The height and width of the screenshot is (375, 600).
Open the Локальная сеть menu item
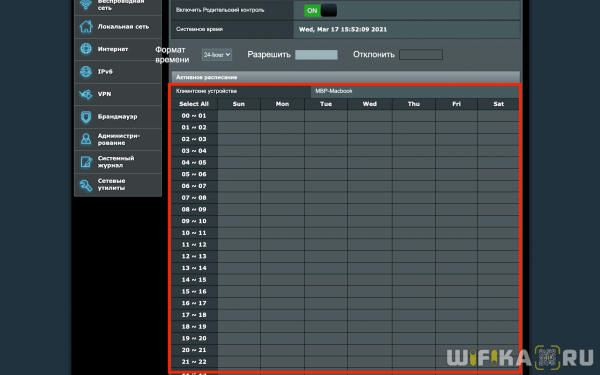pos(118,27)
